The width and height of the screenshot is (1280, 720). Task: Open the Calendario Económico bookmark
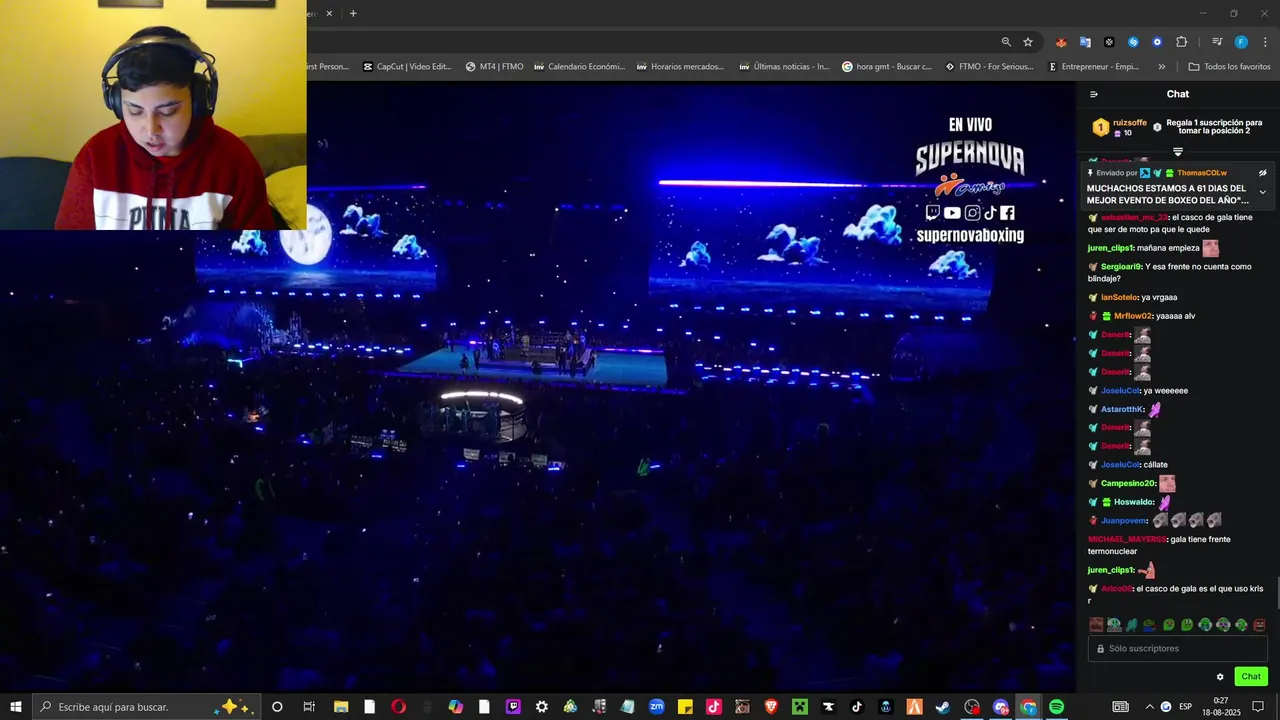tap(579, 67)
